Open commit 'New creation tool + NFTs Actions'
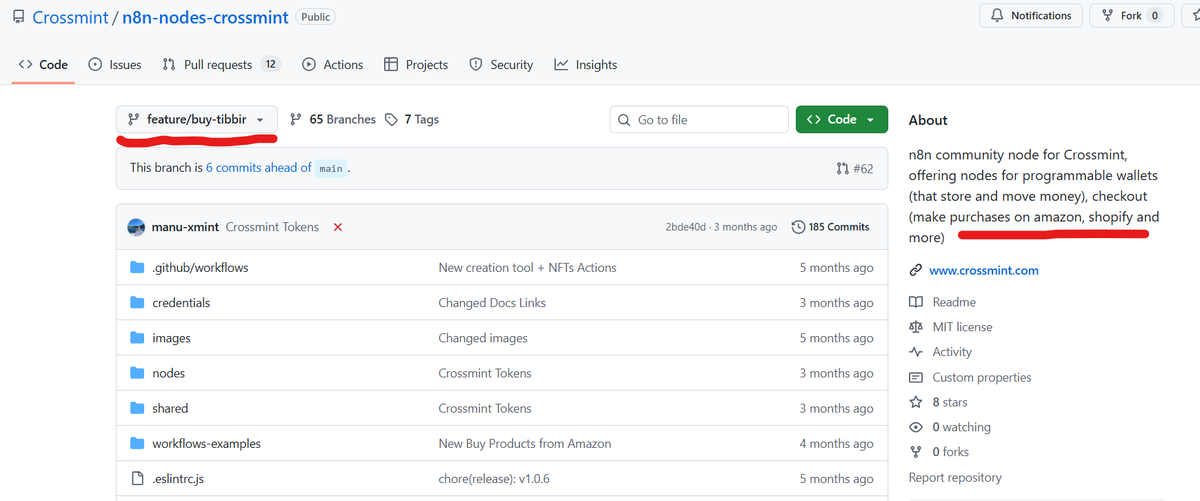 click(x=527, y=268)
